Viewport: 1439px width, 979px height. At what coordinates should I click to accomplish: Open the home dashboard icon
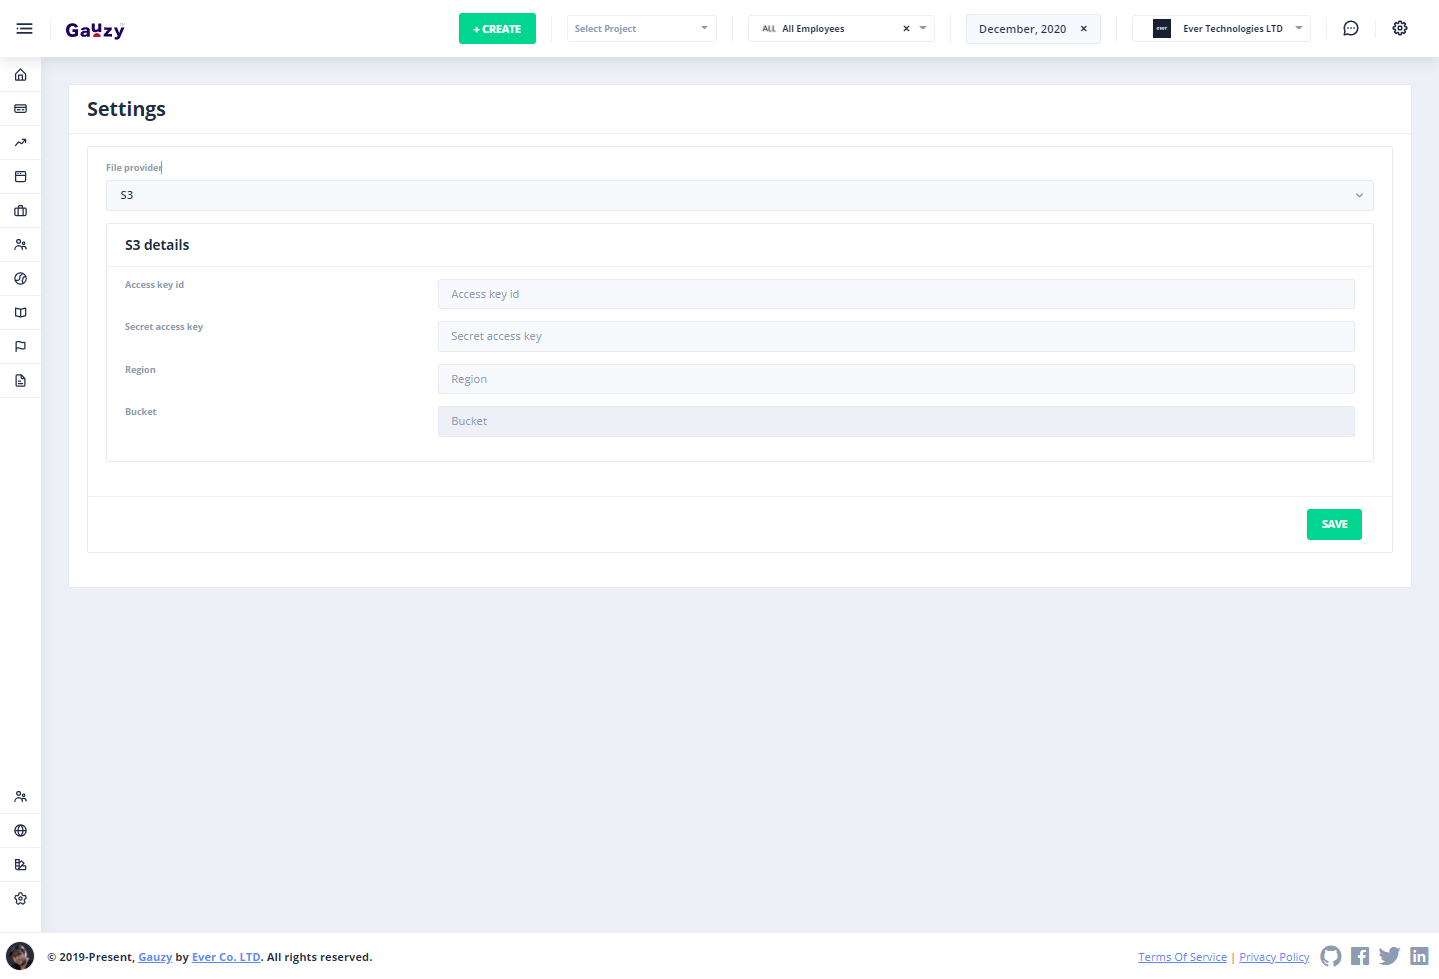[x=20, y=75]
